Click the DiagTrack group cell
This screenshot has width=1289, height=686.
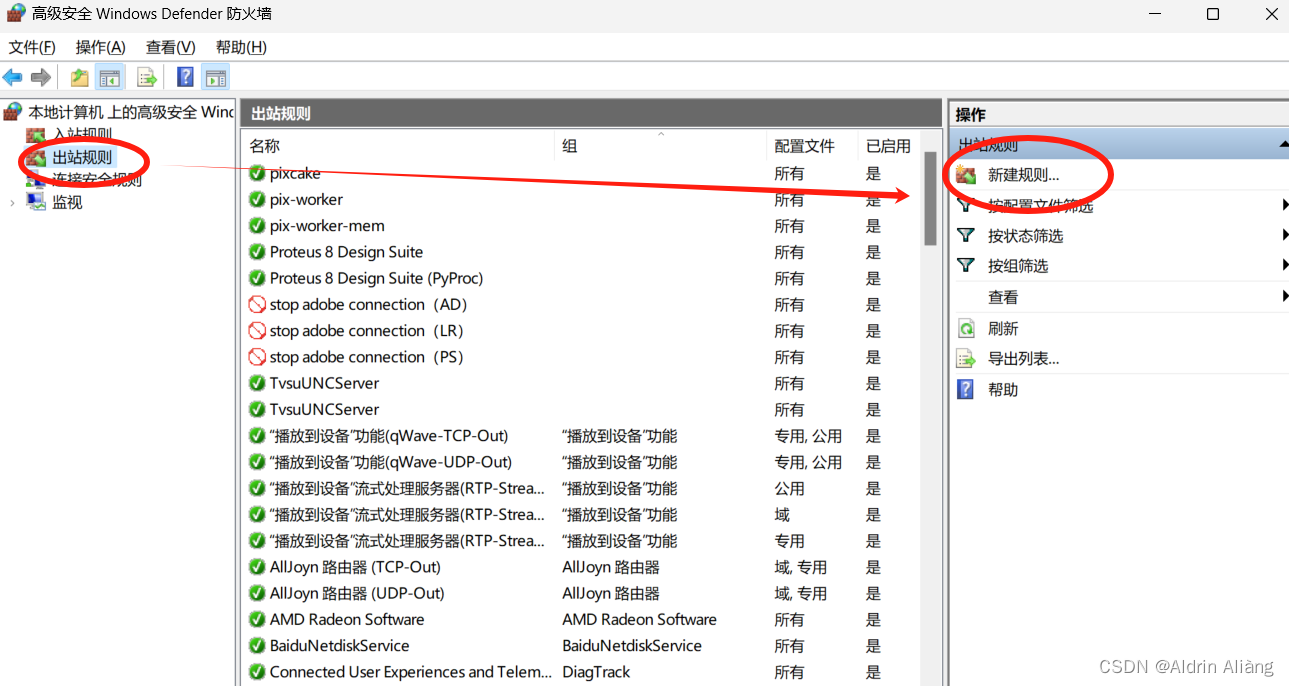click(596, 672)
